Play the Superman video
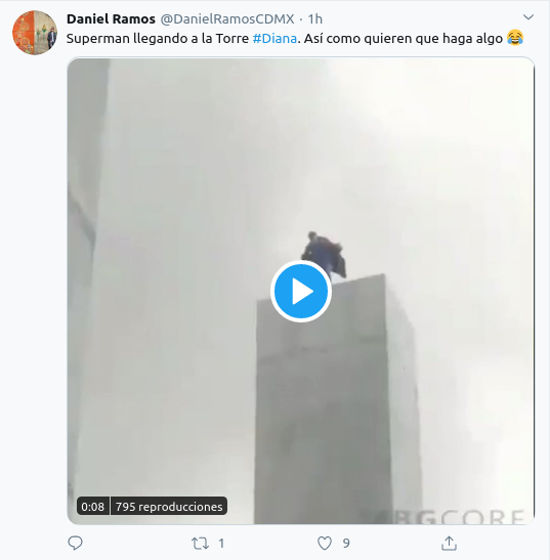This screenshot has height=560, width=550. (x=301, y=291)
